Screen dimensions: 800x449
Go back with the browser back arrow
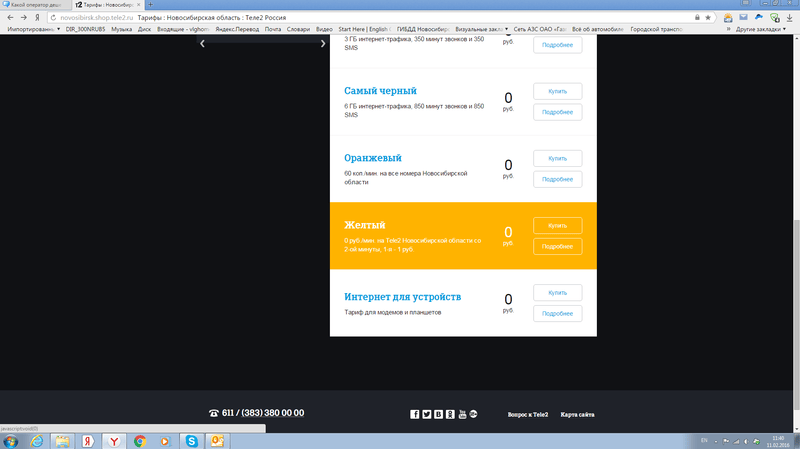10,17
